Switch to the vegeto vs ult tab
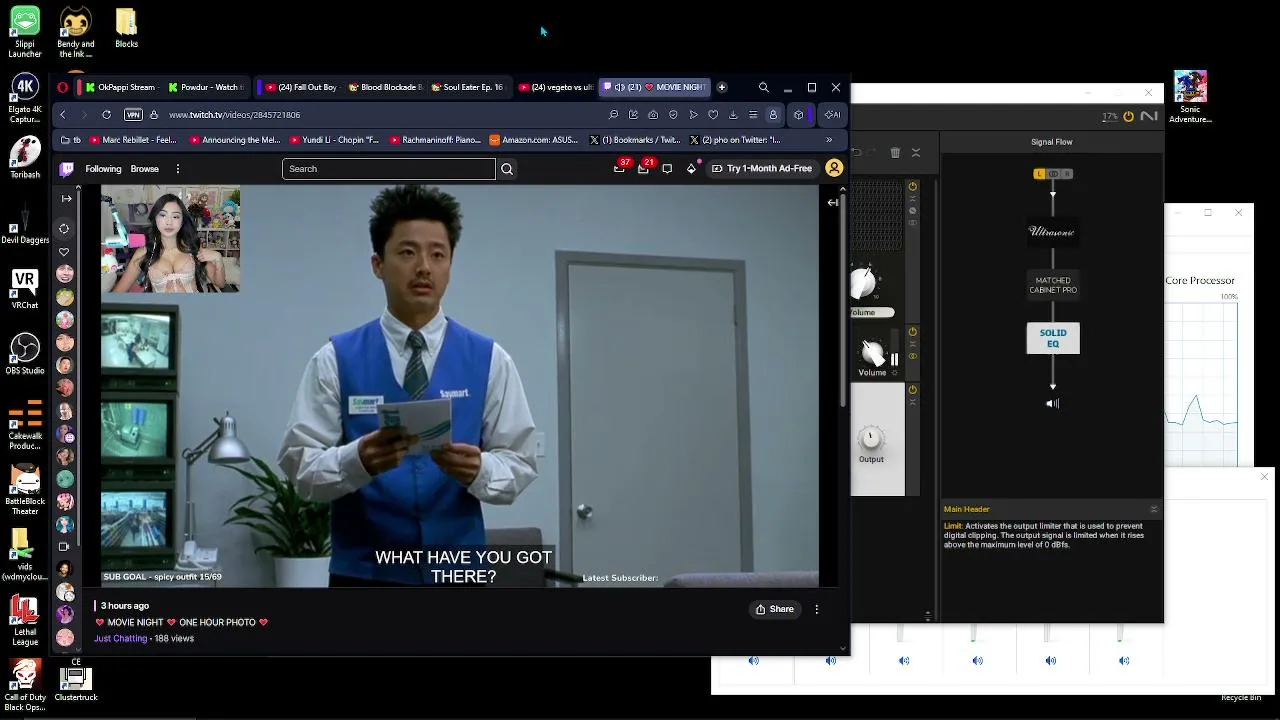1280x720 pixels. tap(556, 87)
